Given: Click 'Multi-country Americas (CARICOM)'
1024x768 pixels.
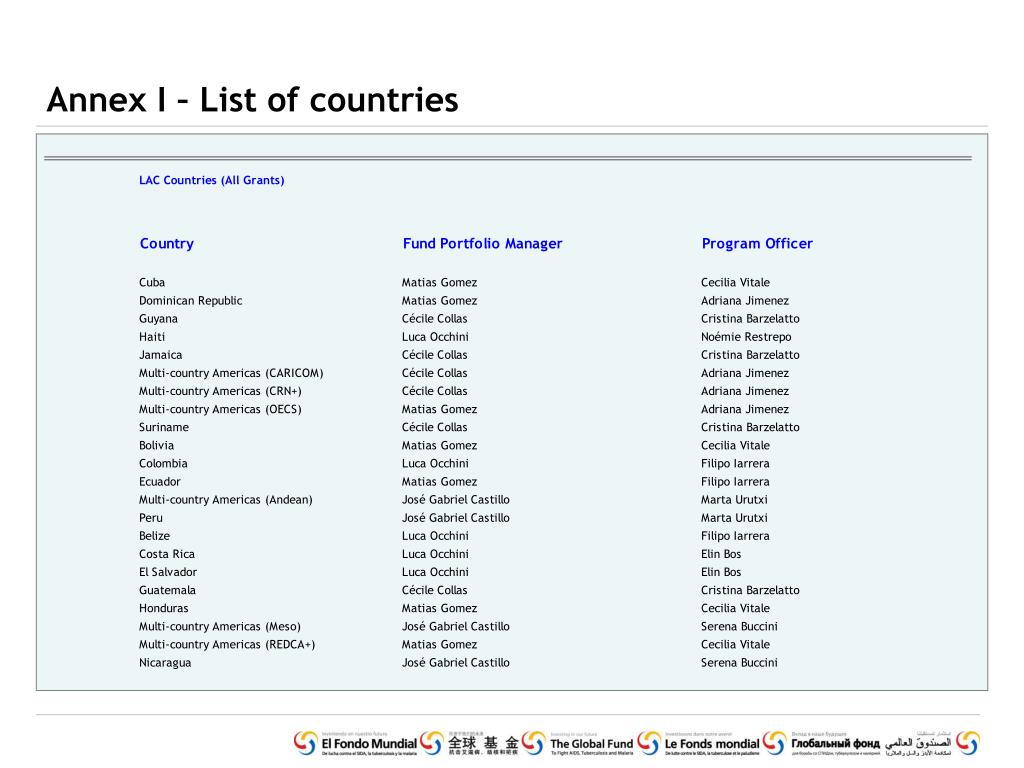Looking at the screenshot, I should tap(231, 373).
